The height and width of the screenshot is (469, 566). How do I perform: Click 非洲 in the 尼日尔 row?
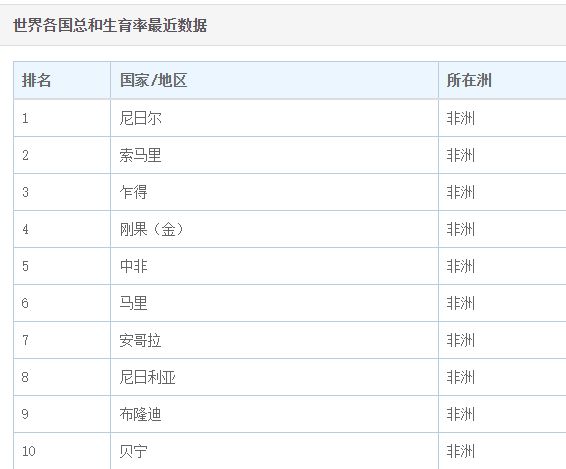coord(461,118)
